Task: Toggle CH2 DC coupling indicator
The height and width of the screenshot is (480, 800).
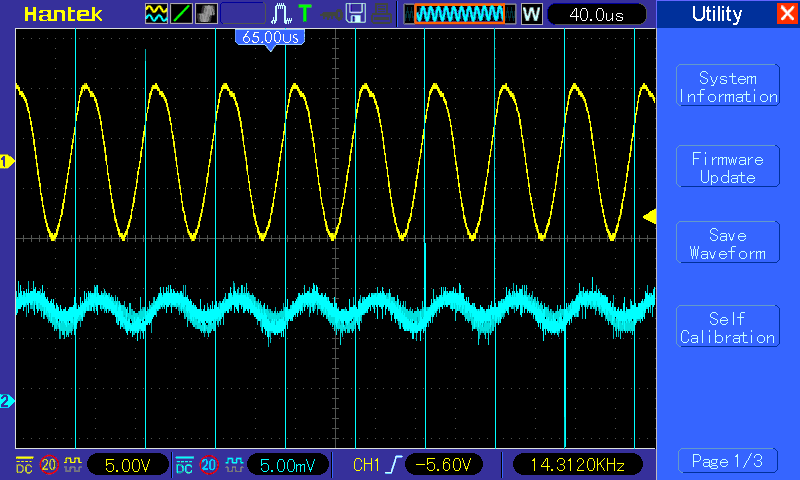Action: (x=184, y=465)
